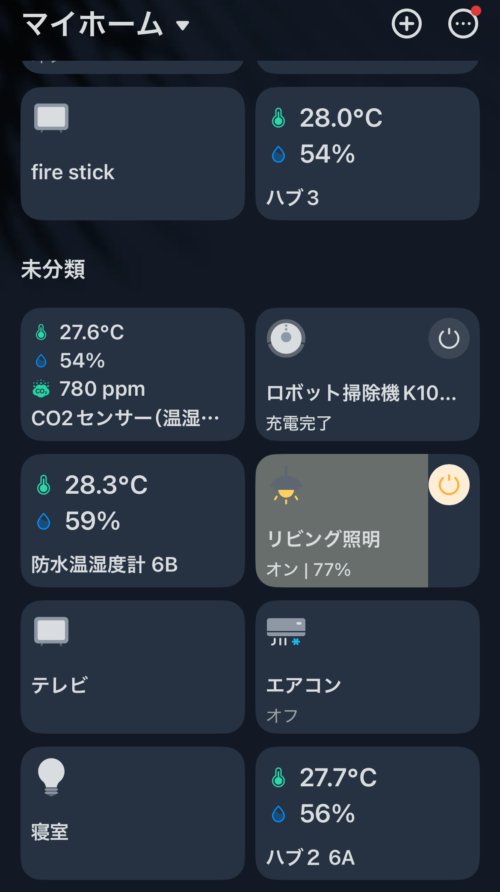Open the ハブ3 temperature card

pos(367,154)
